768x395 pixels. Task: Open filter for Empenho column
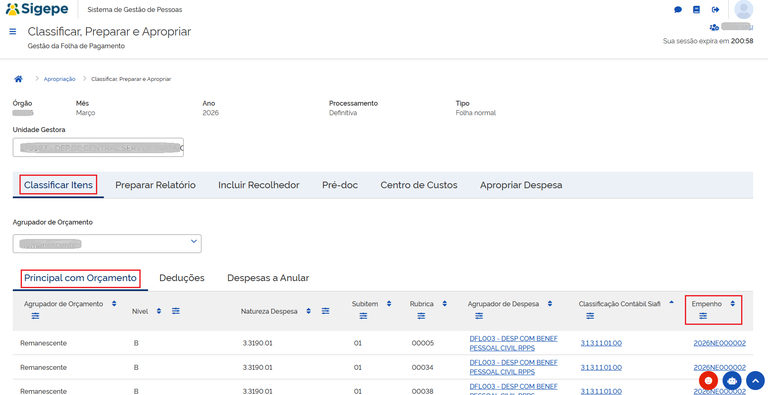coord(703,317)
